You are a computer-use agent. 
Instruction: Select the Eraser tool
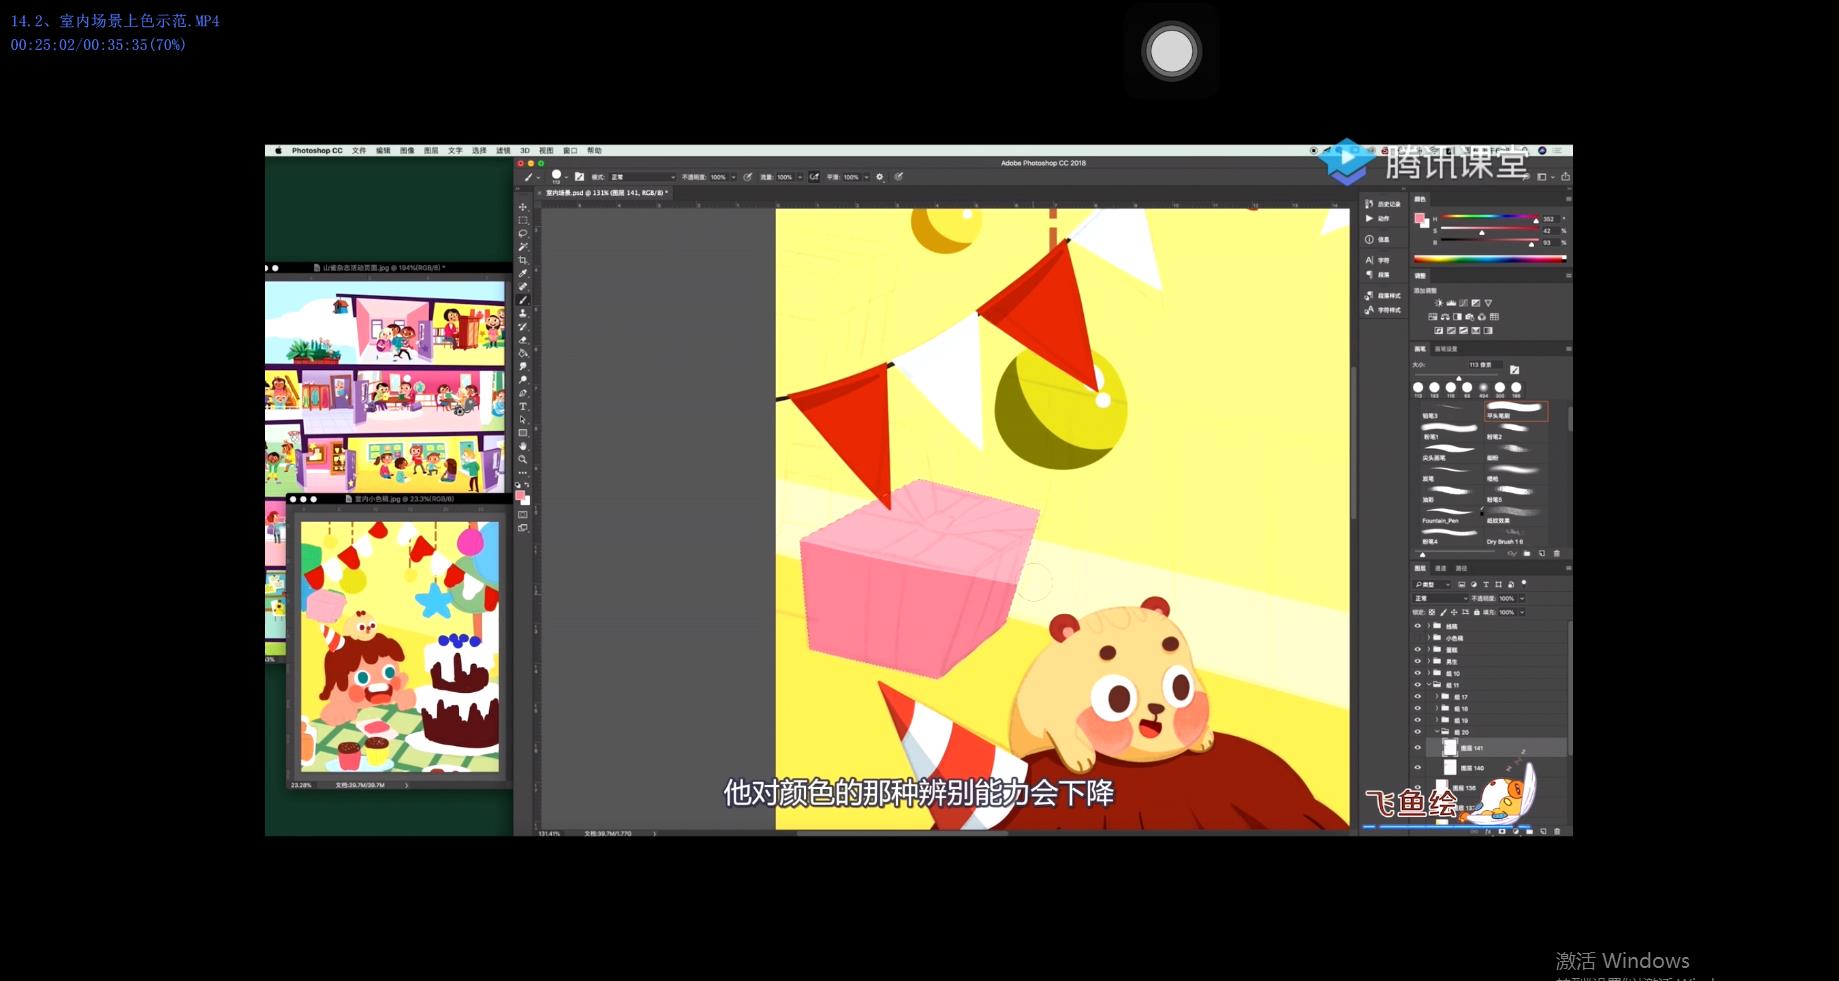[522, 339]
